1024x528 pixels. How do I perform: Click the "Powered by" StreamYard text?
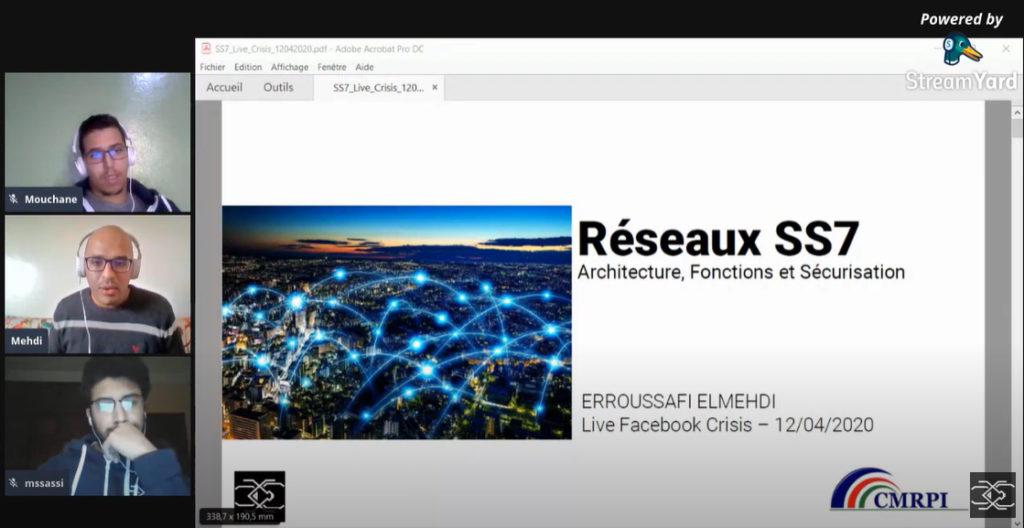pyautogui.click(x=961, y=20)
